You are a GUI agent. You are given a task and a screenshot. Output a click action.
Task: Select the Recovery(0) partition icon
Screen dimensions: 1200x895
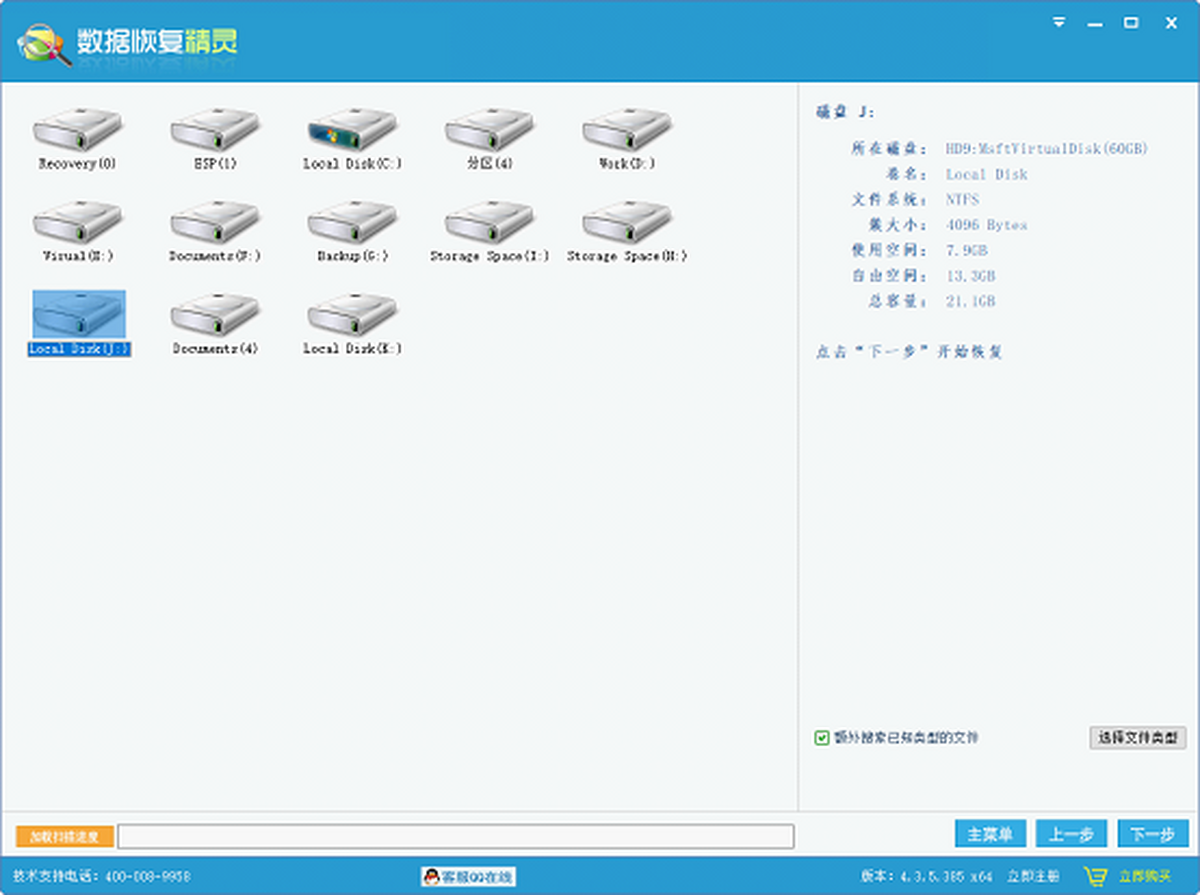(77, 131)
